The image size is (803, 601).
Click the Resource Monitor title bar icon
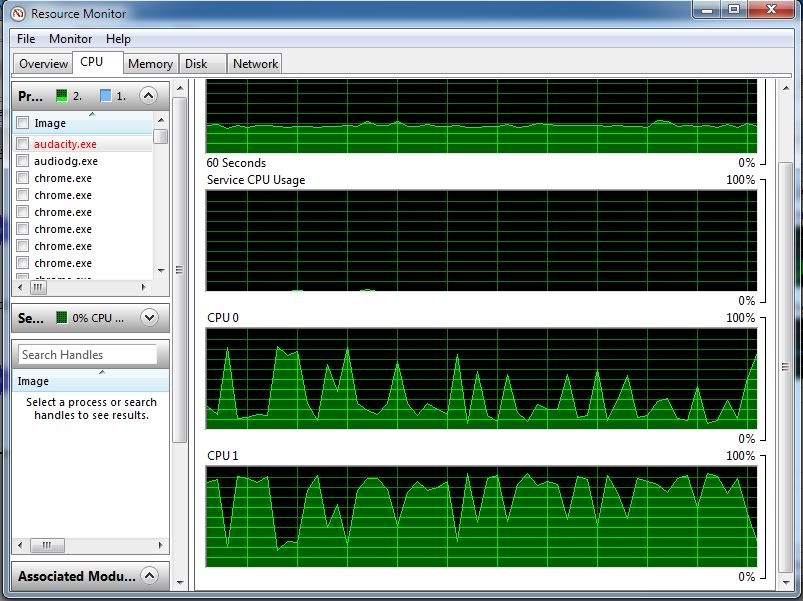point(17,13)
